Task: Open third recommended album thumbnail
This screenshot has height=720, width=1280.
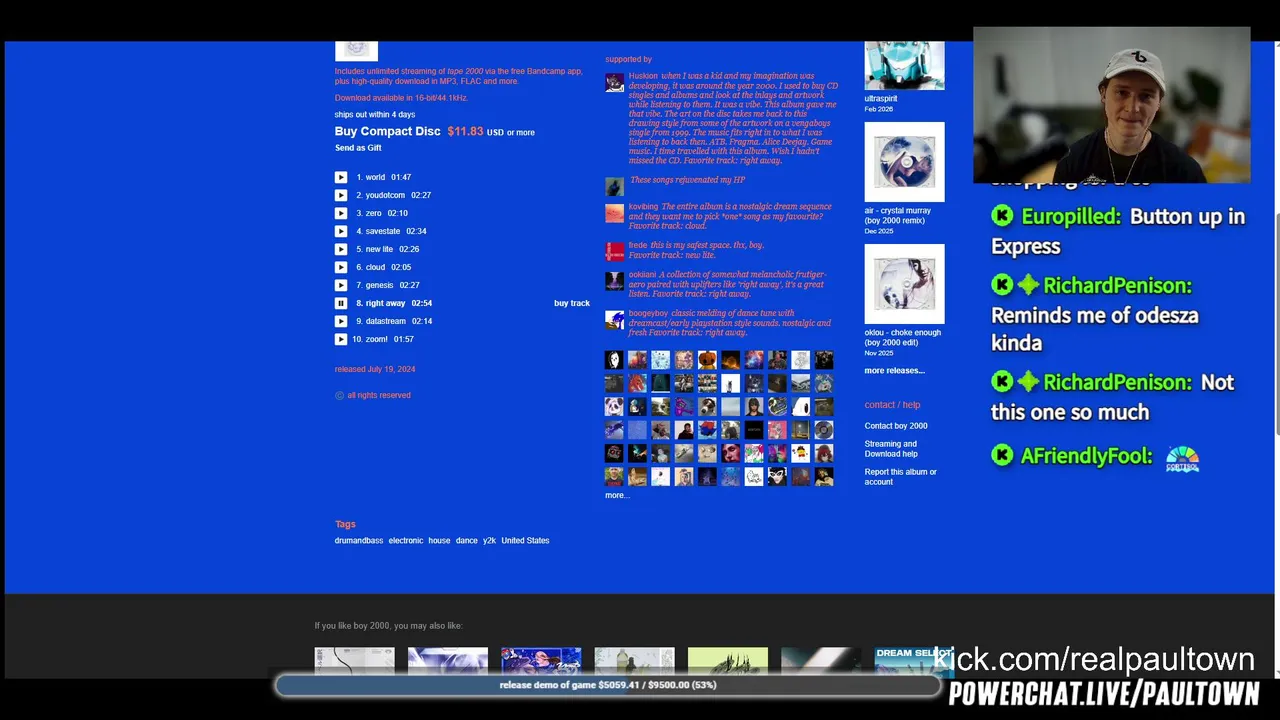Action: tap(541, 662)
